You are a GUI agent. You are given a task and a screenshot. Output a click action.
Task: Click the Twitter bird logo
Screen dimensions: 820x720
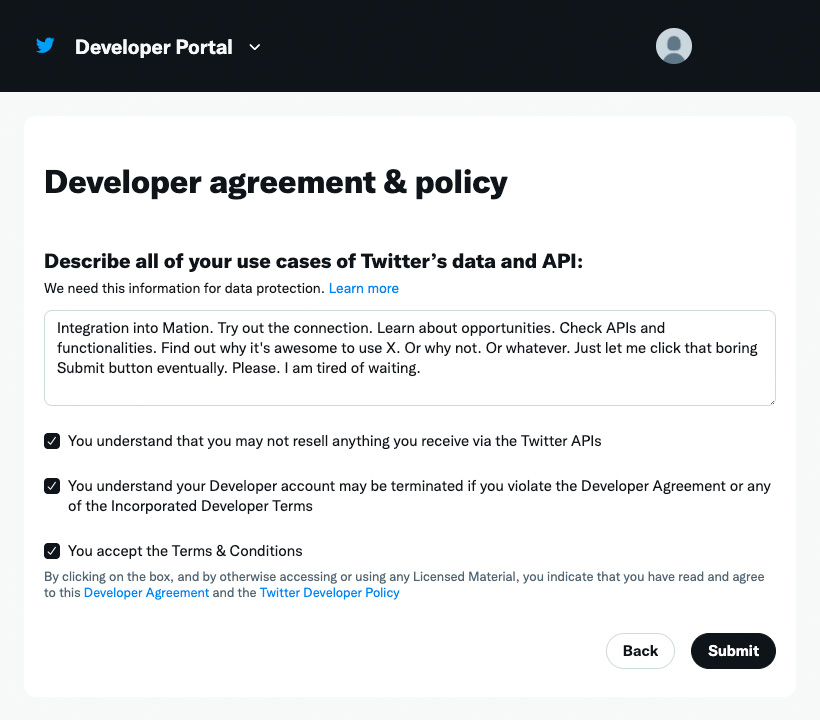pyautogui.click(x=45, y=46)
